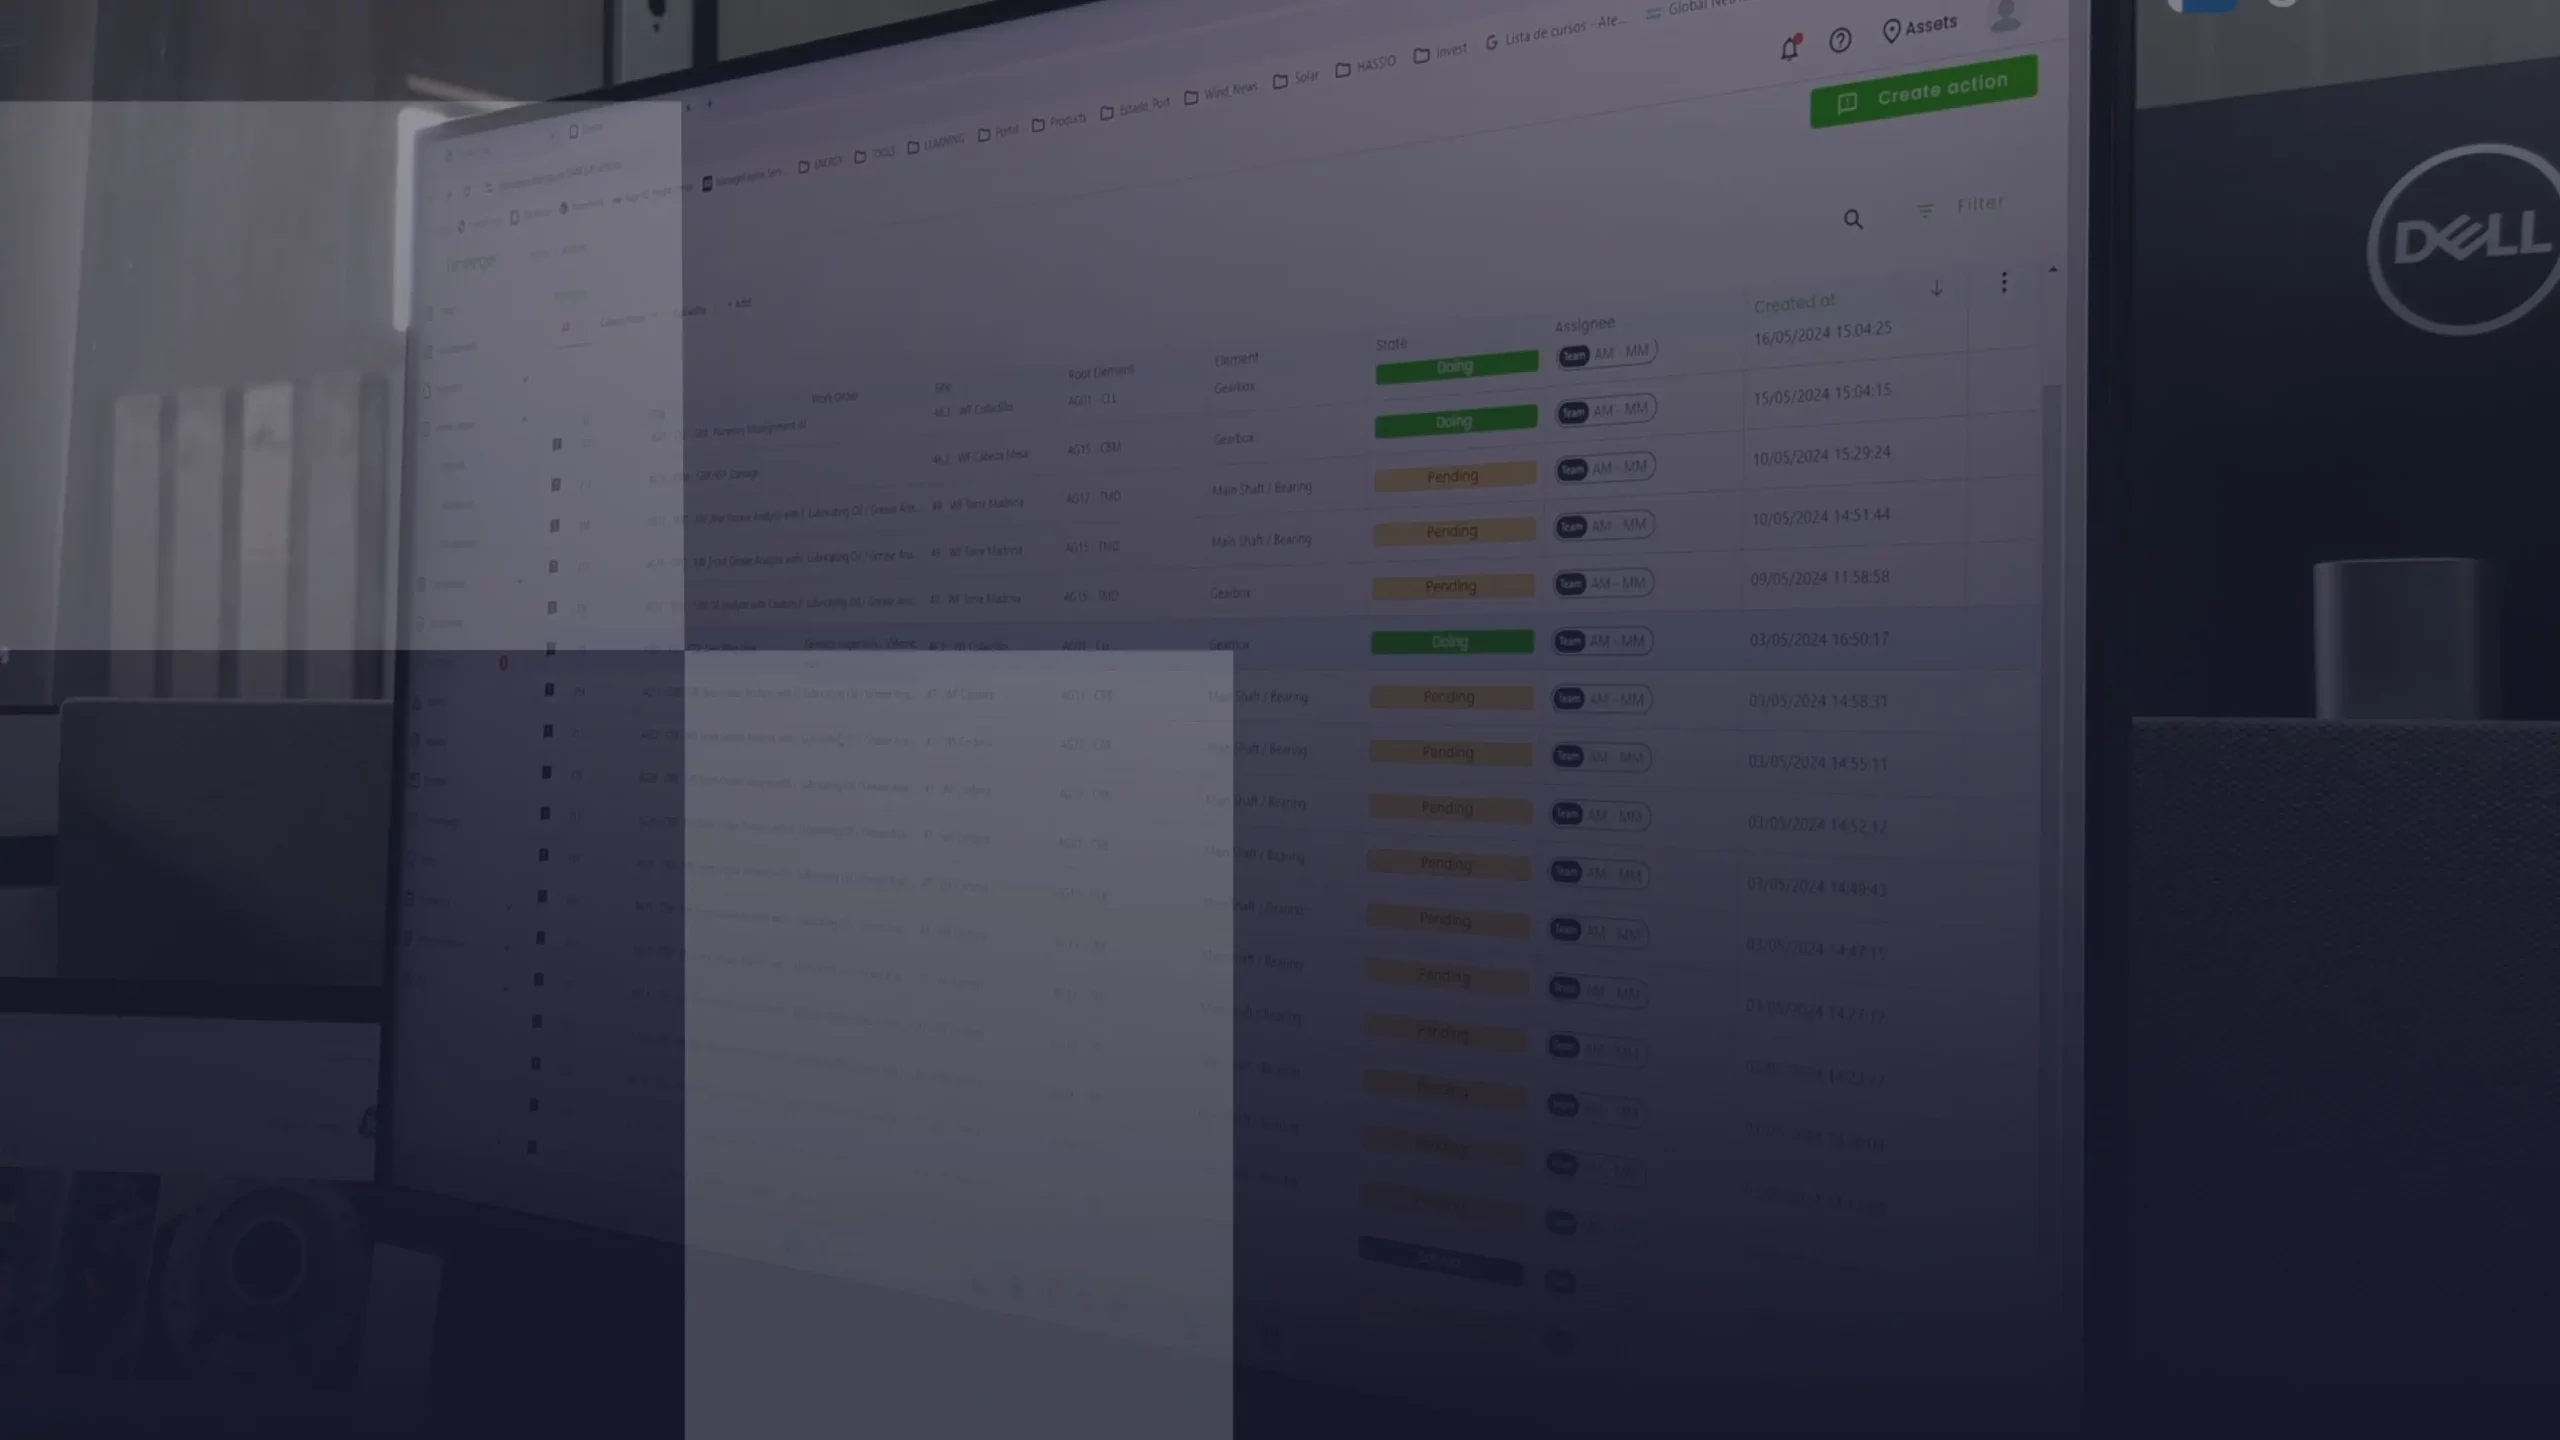
Task: Open the user profile avatar
Action: pyautogui.click(x=2005, y=15)
